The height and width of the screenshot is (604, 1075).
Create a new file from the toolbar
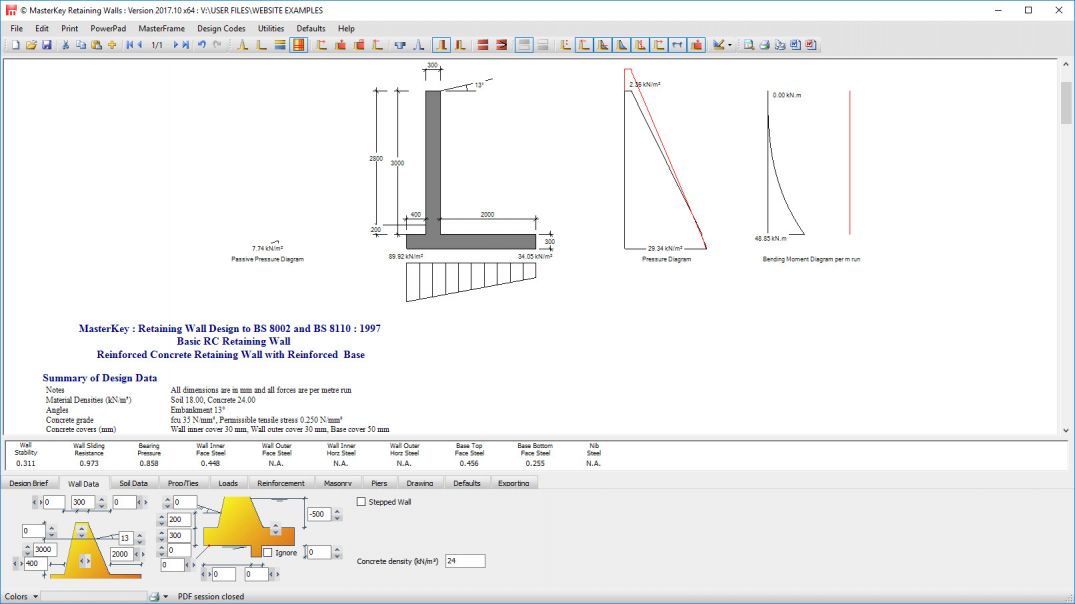(16, 45)
